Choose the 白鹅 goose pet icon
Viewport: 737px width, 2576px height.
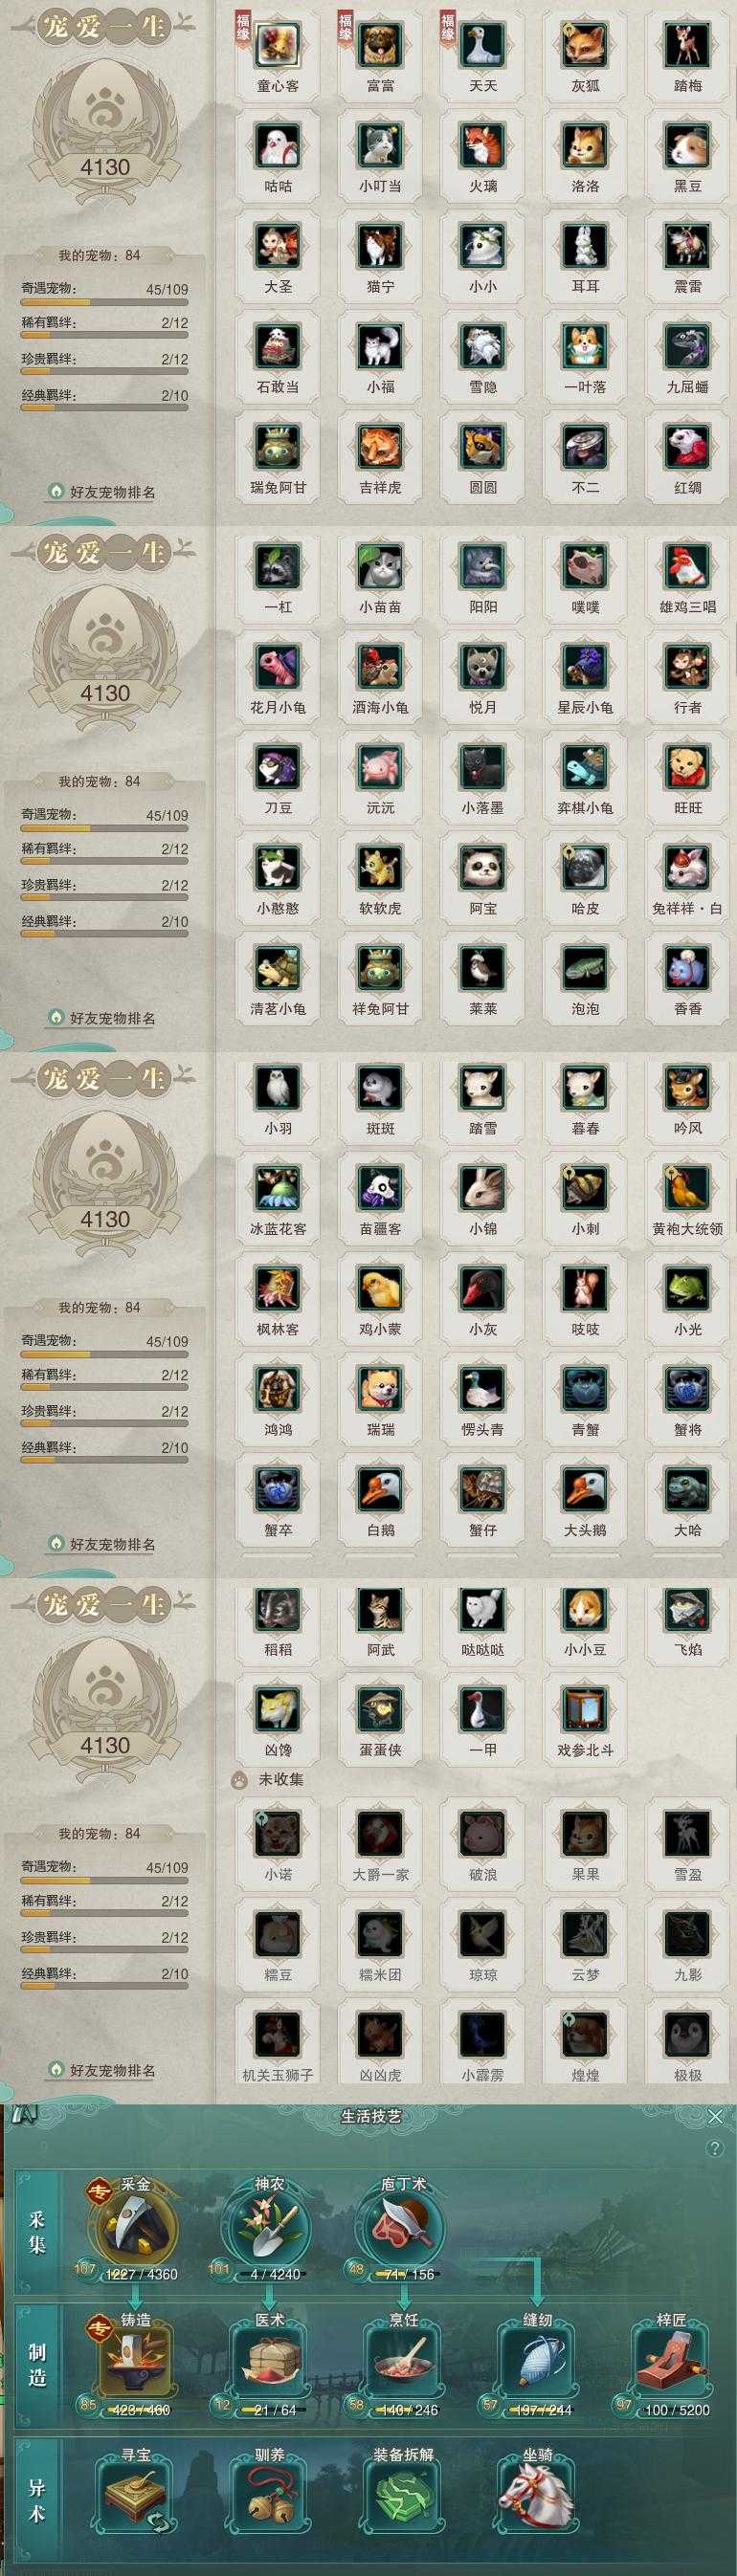tap(380, 1489)
